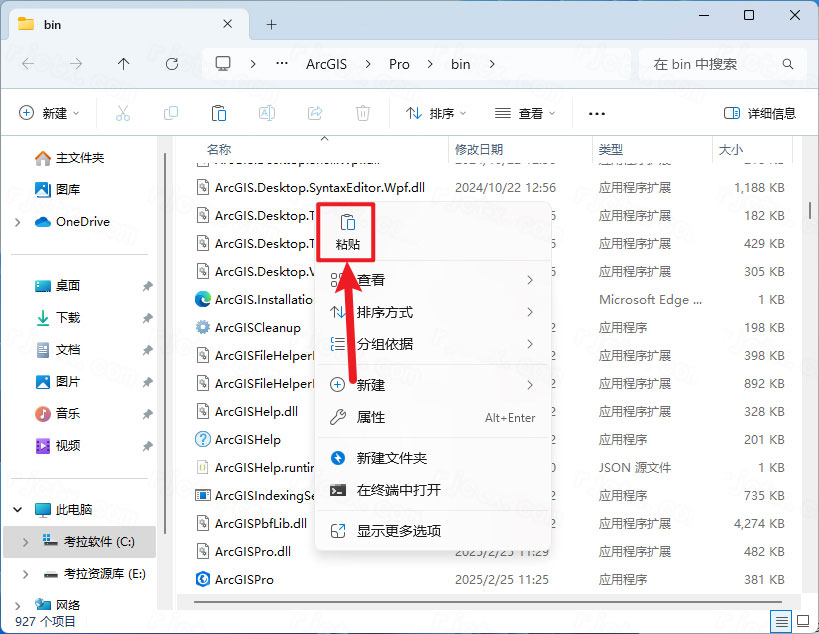Click the search magnifier icon
The width and height of the screenshot is (819, 634).
(x=788, y=64)
